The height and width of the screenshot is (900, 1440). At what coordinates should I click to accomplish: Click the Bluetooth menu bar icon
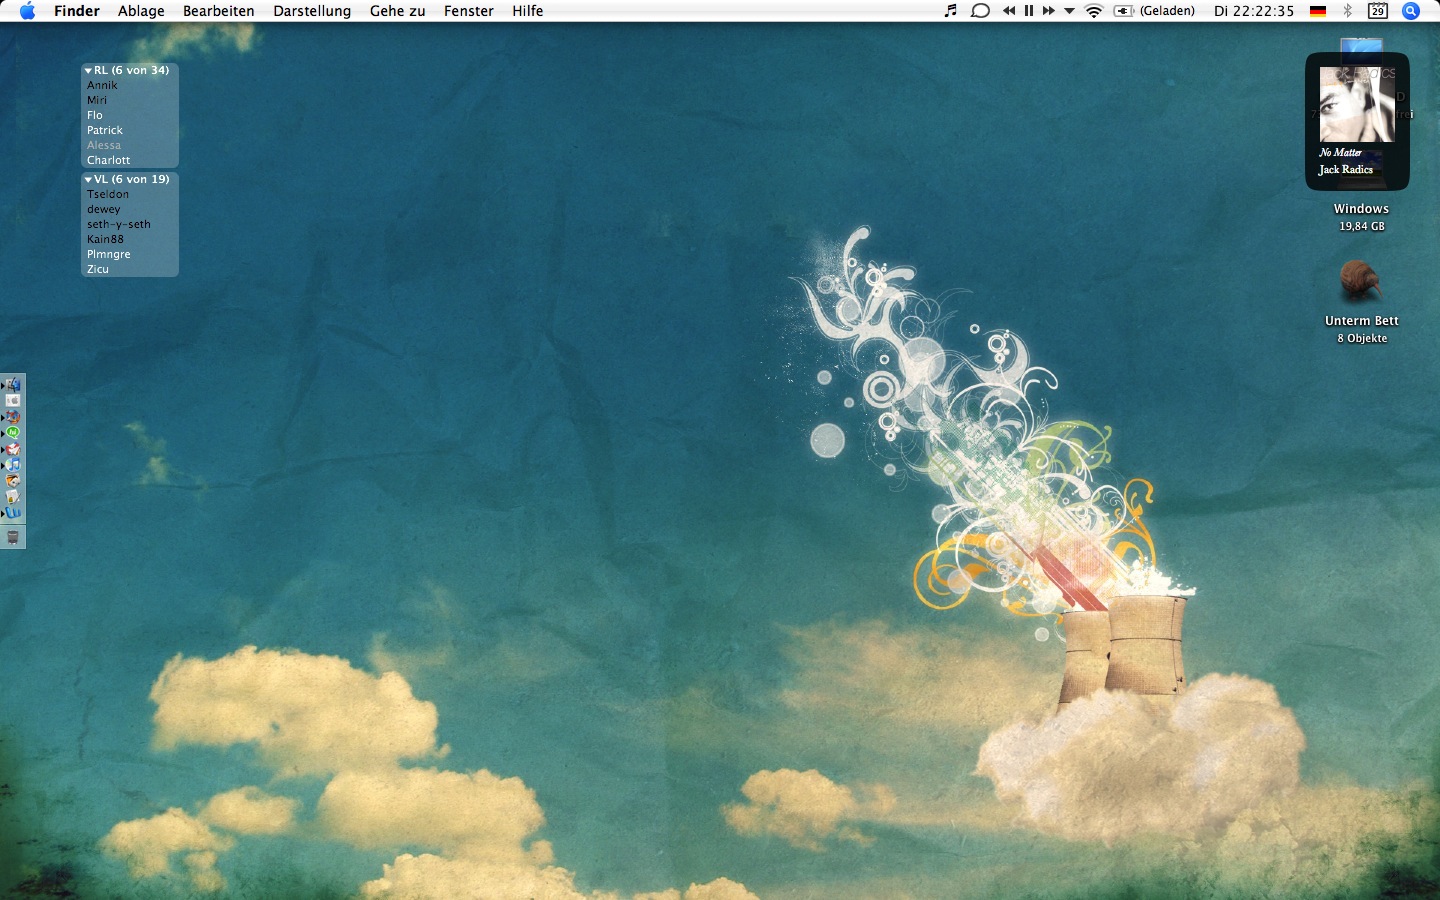coord(1347,11)
